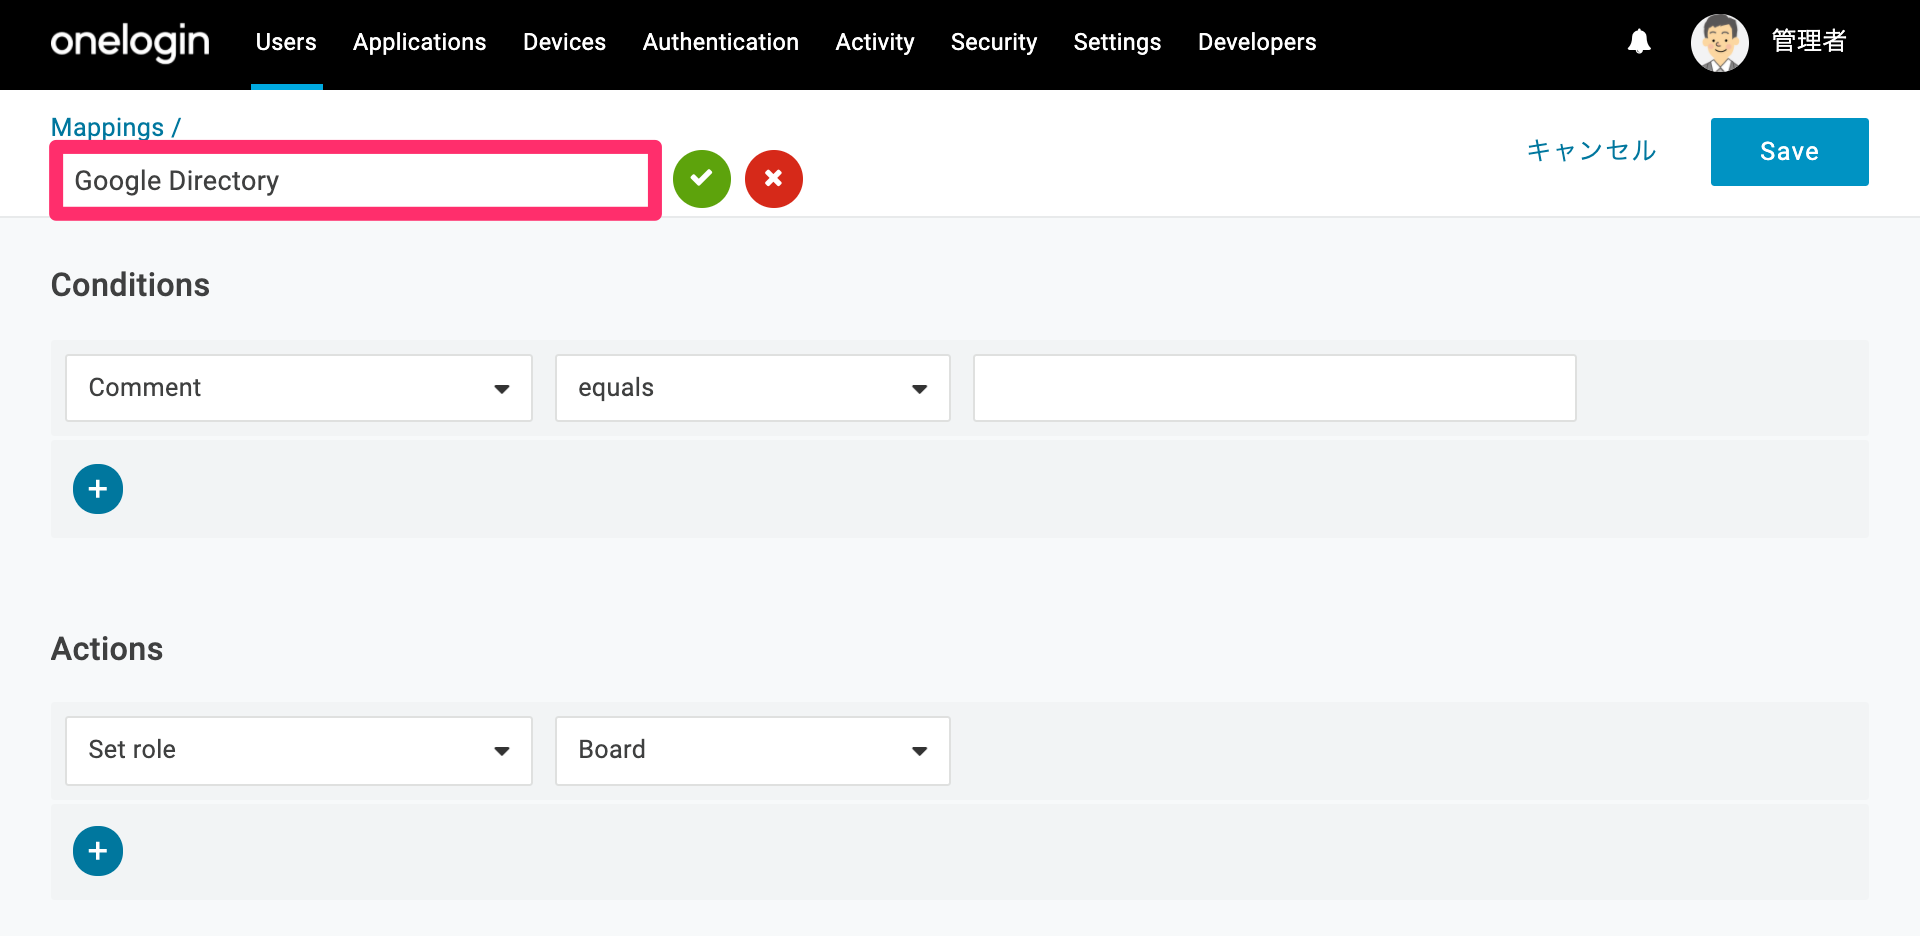Click the キャンセル link
1920x936 pixels.
[x=1591, y=151]
